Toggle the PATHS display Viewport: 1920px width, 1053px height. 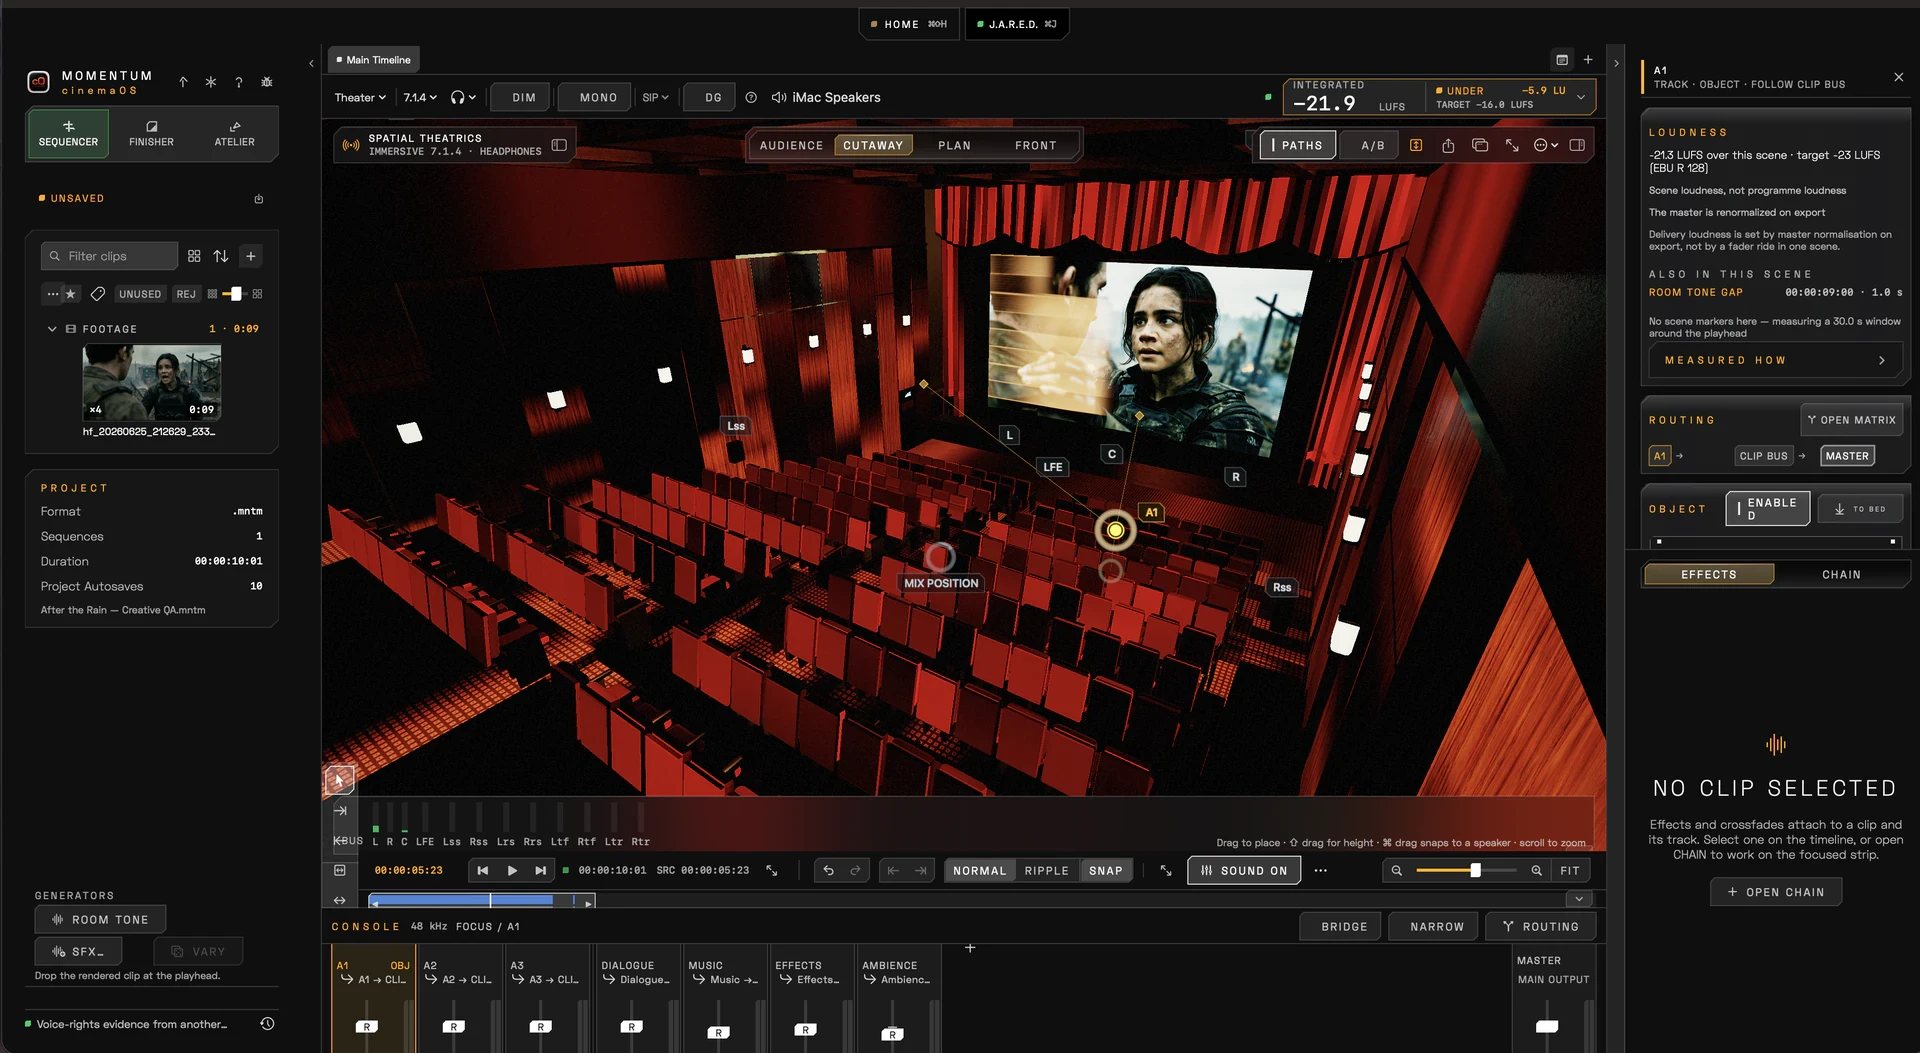coord(1297,145)
